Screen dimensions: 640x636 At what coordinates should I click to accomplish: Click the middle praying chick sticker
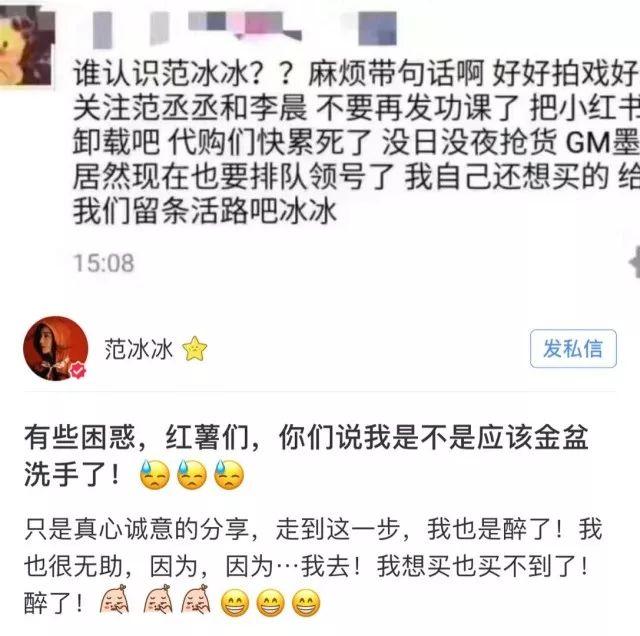(x=158, y=599)
